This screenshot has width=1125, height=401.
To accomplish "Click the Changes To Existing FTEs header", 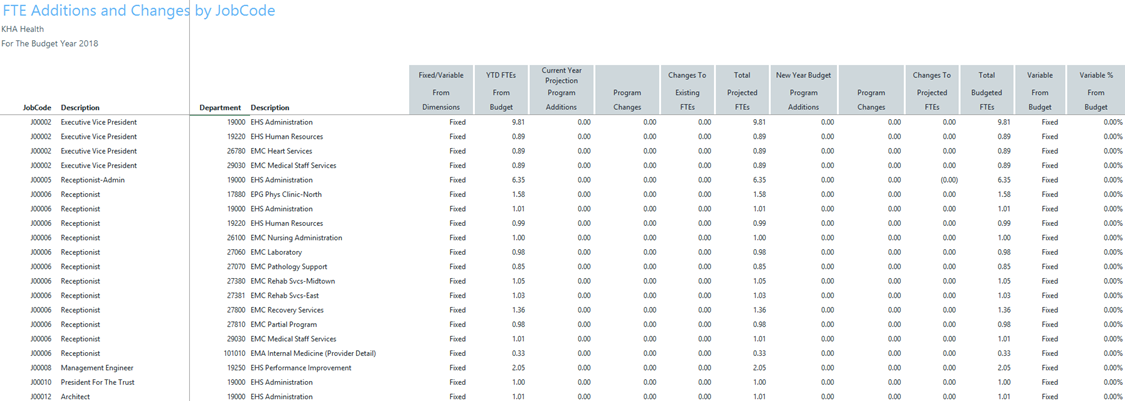I will 687,91.
